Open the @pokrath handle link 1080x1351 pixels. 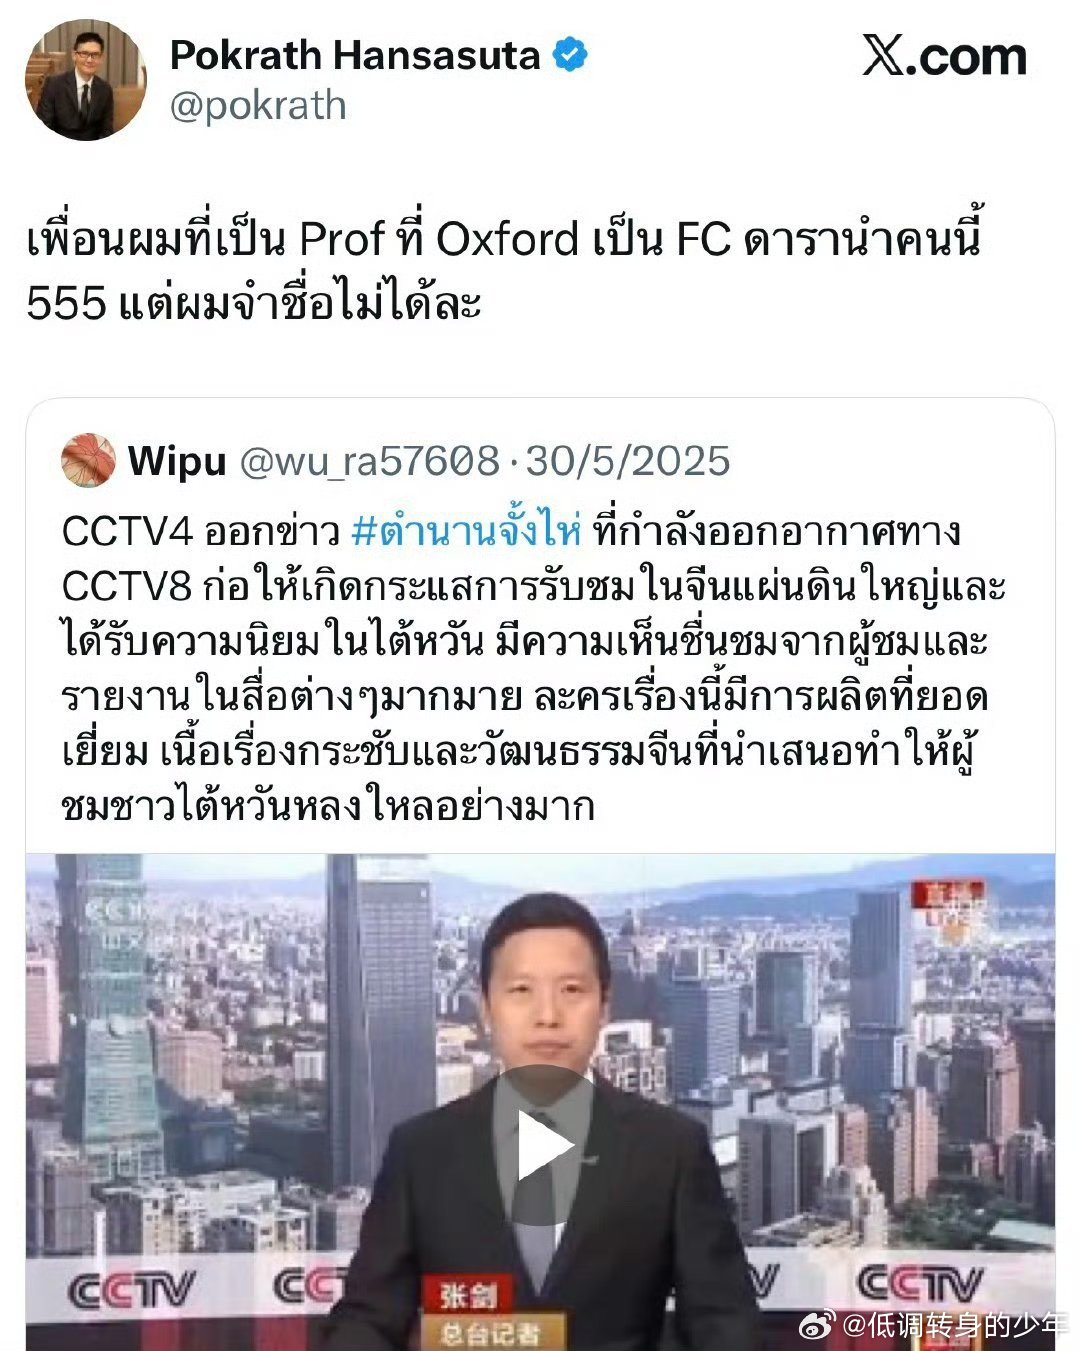(258, 106)
